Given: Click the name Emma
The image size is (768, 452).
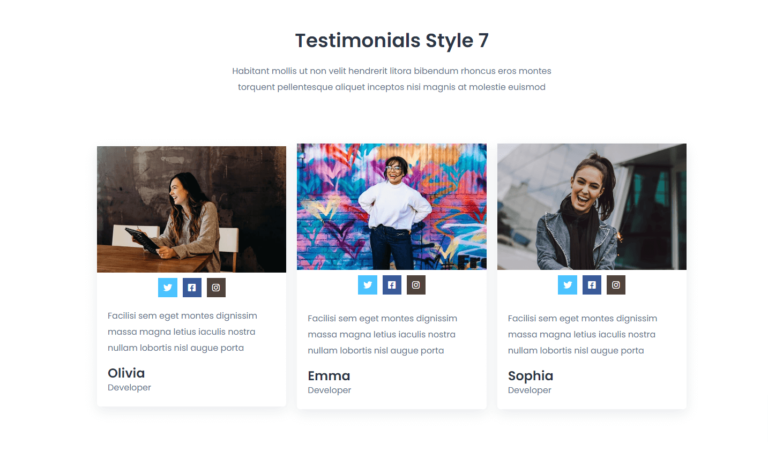Looking at the screenshot, I should pos(329,376).
